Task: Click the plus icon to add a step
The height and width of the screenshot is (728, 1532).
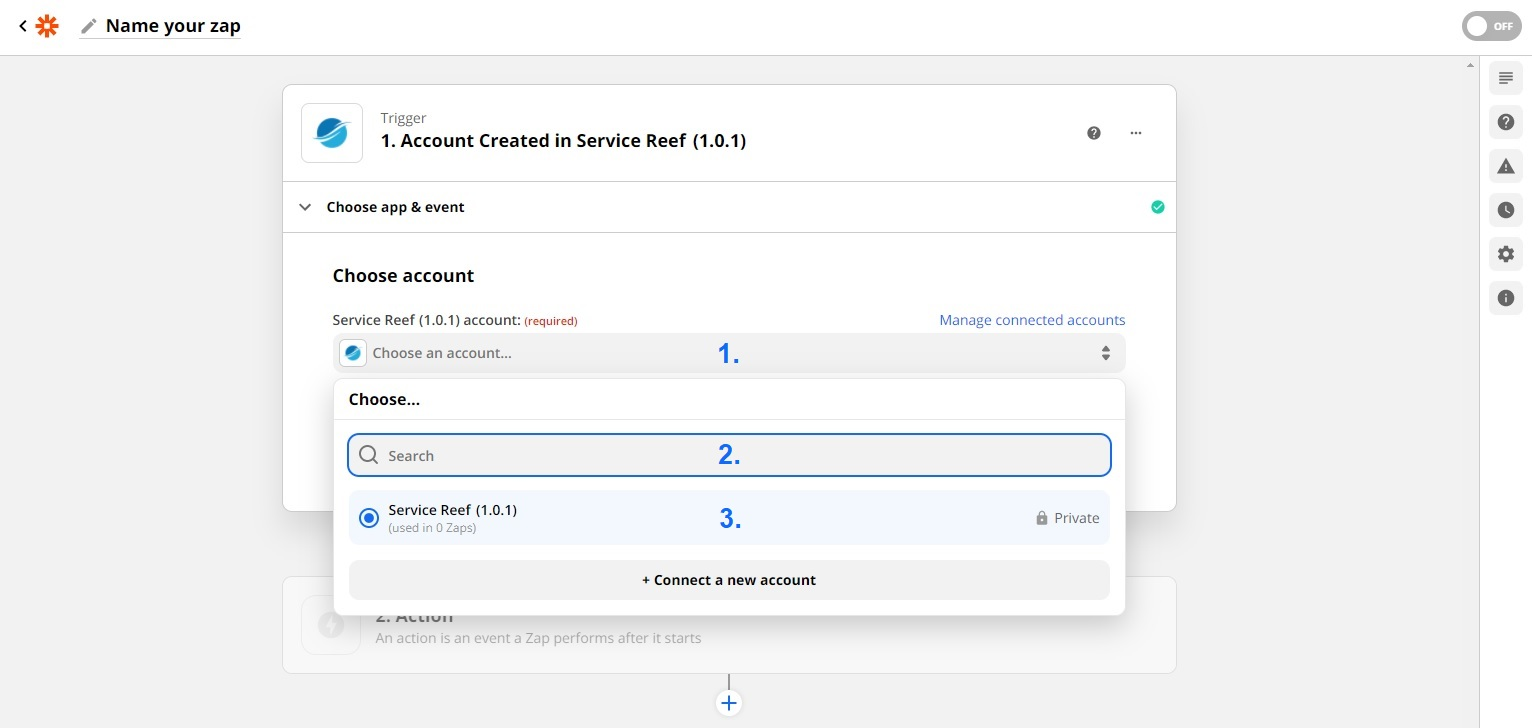Action: (x=729, y=703)
